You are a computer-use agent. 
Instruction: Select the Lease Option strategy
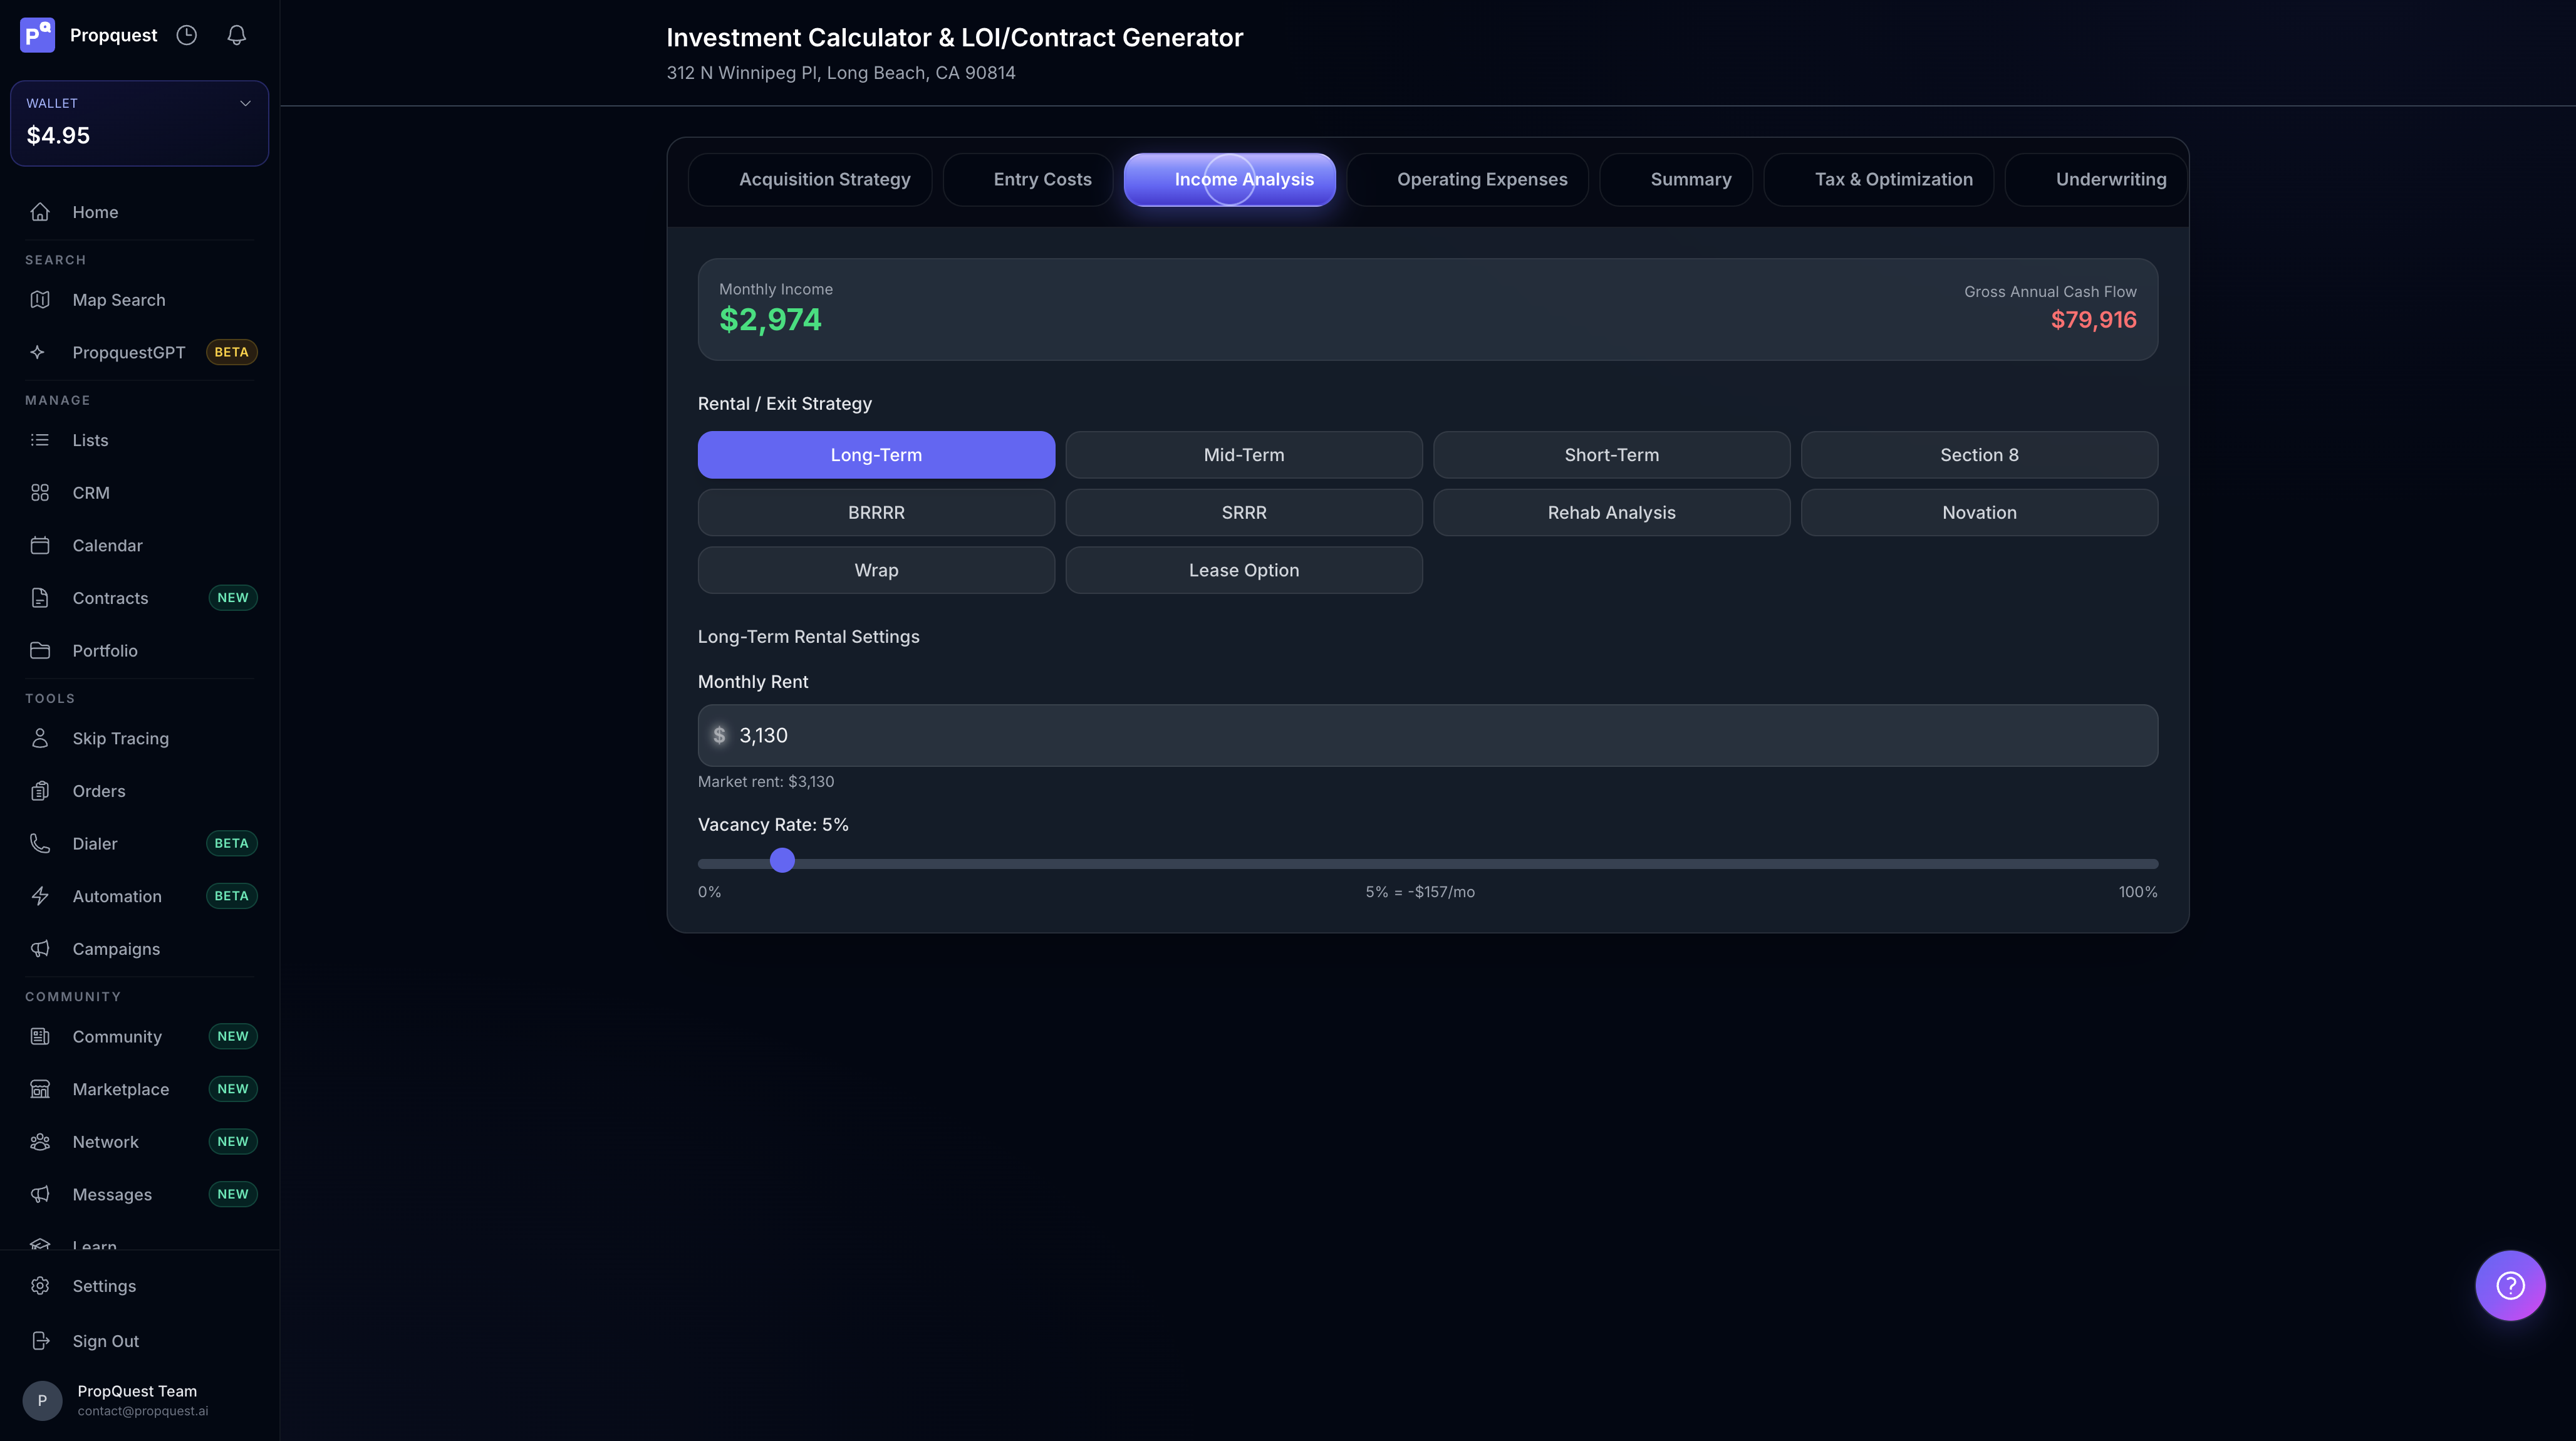(x=1244, y=570)
